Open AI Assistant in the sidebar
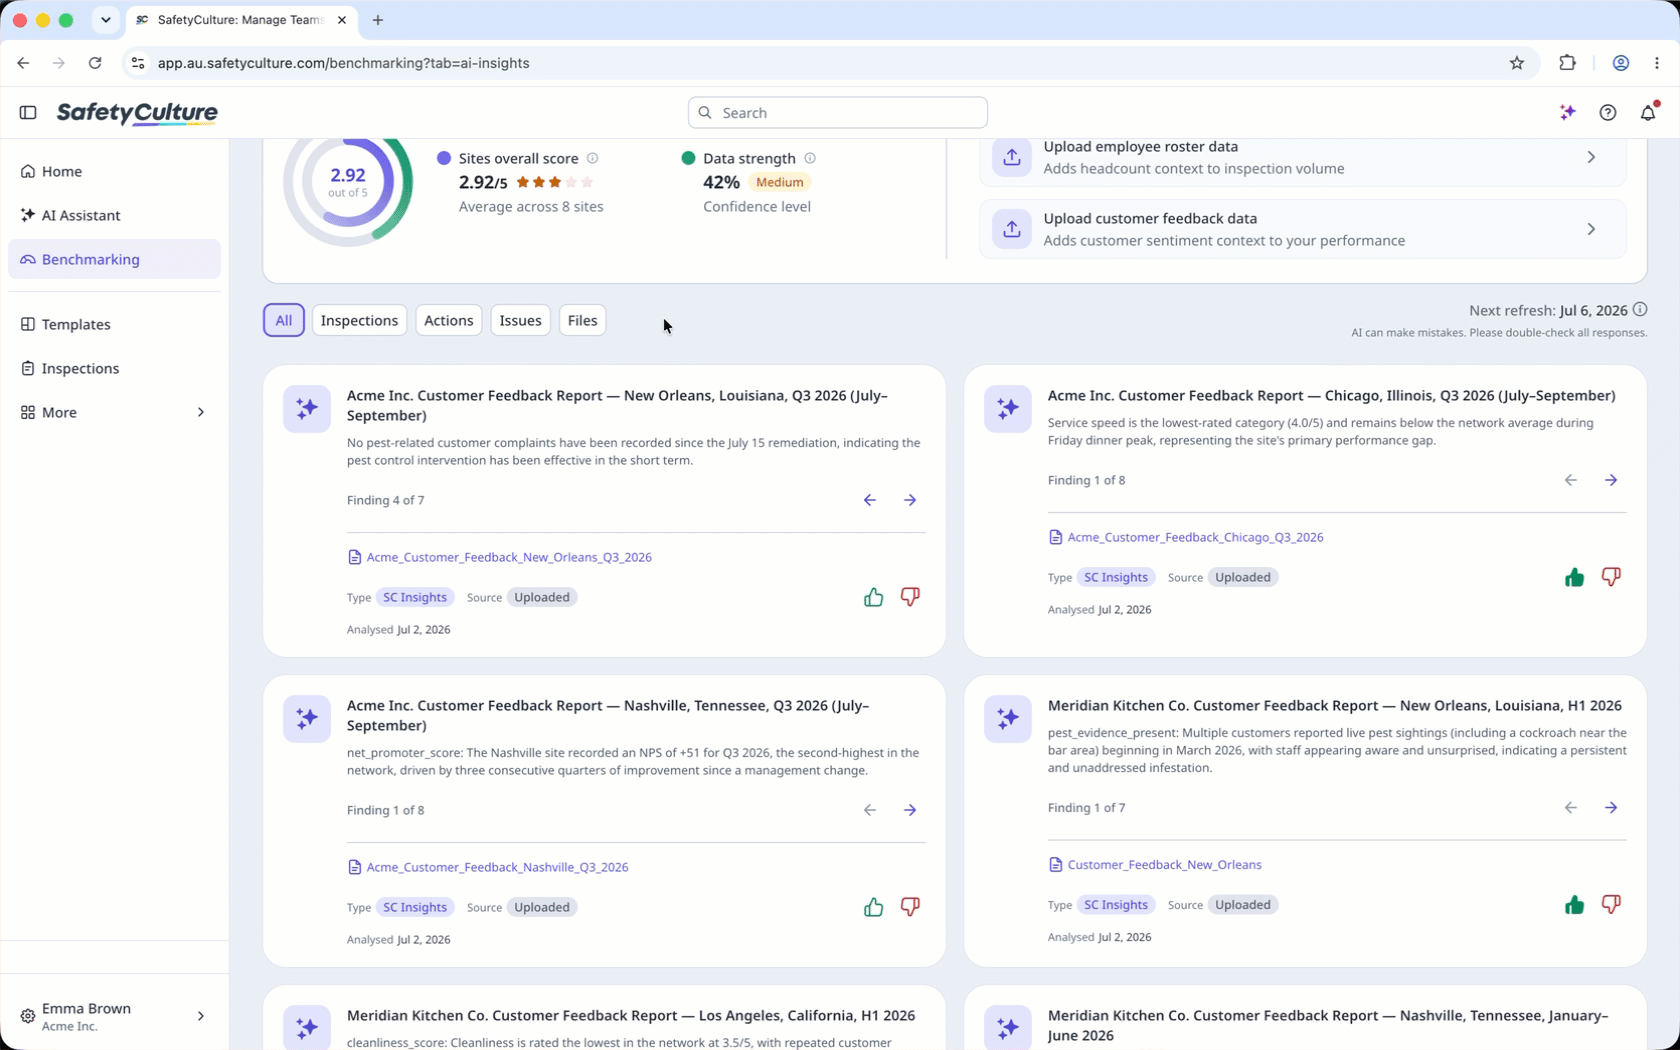The width and height of the screenshot is (1680, 1050). tap(114, 215)
